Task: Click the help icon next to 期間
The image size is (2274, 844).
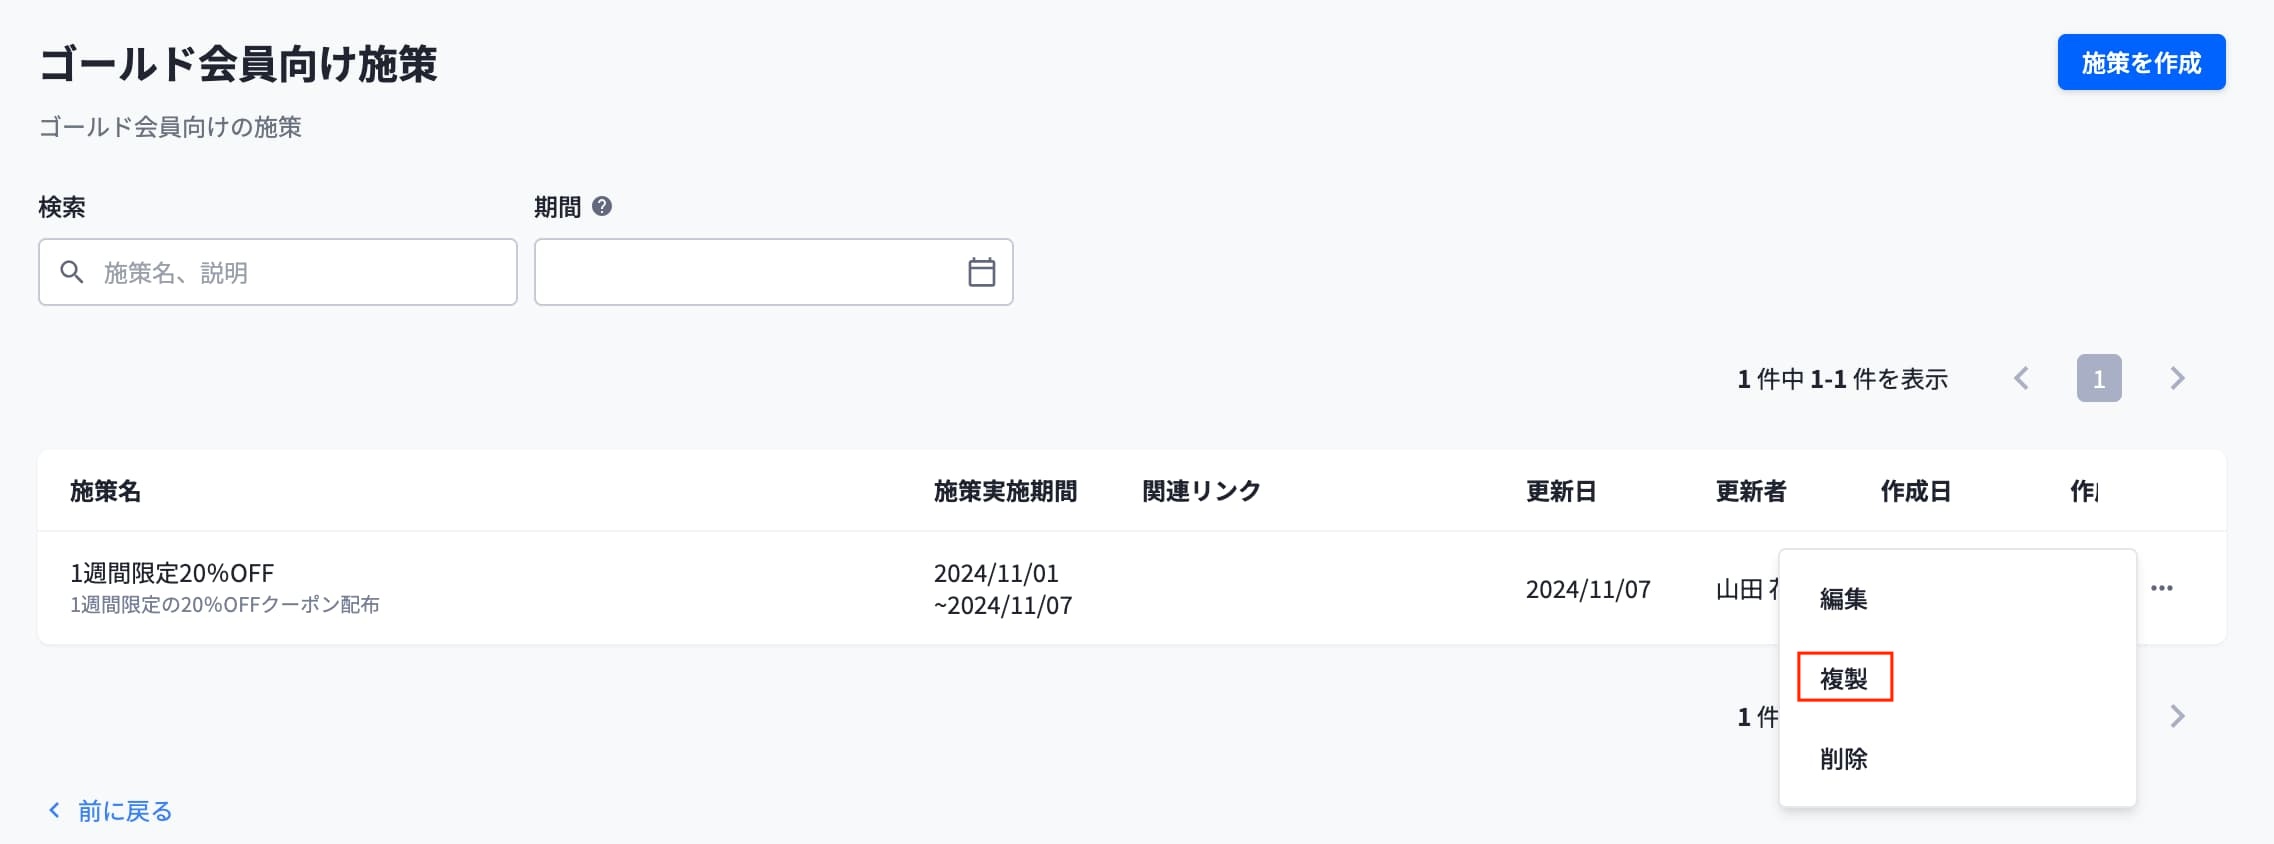Action: [x=602, y=206]
